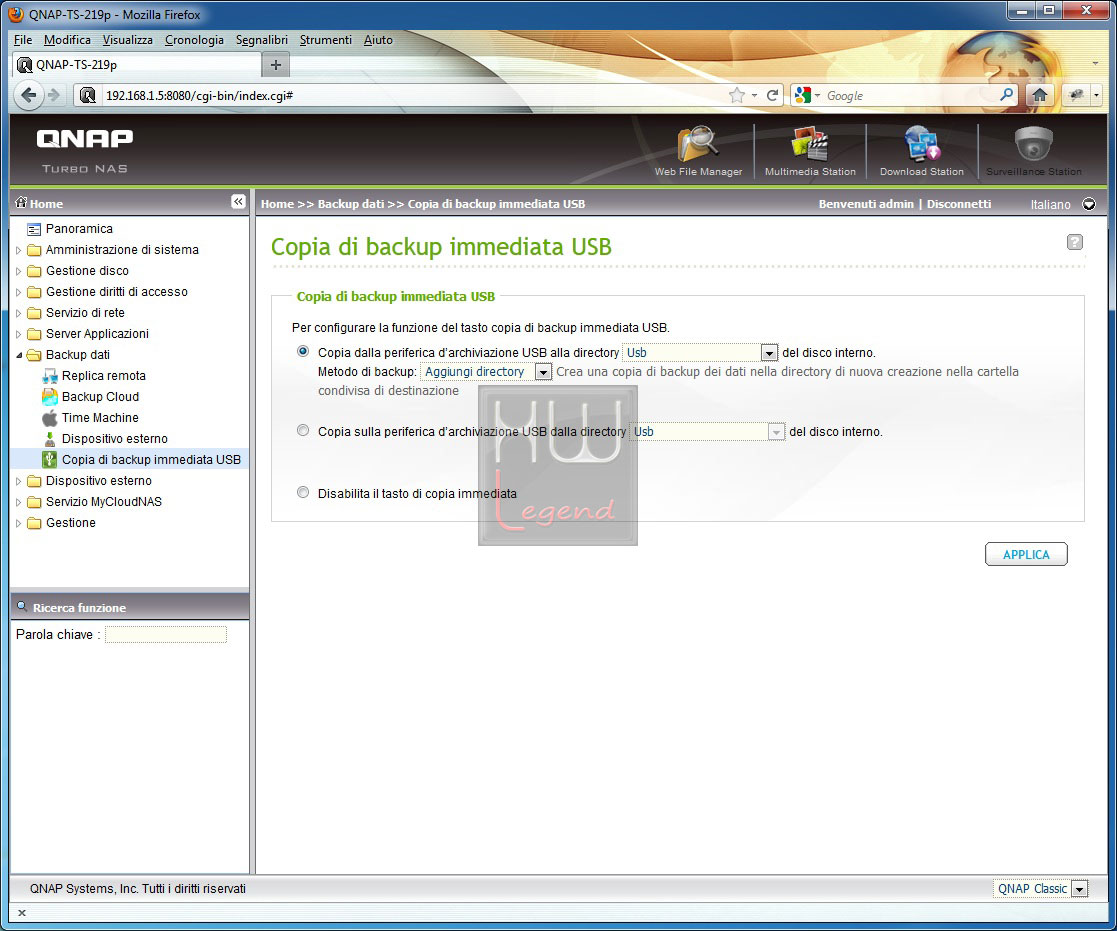The width and height of the screenshot is (1117, 931).
Task: Click the Parola chiave search field
Action: click(166, 634)
